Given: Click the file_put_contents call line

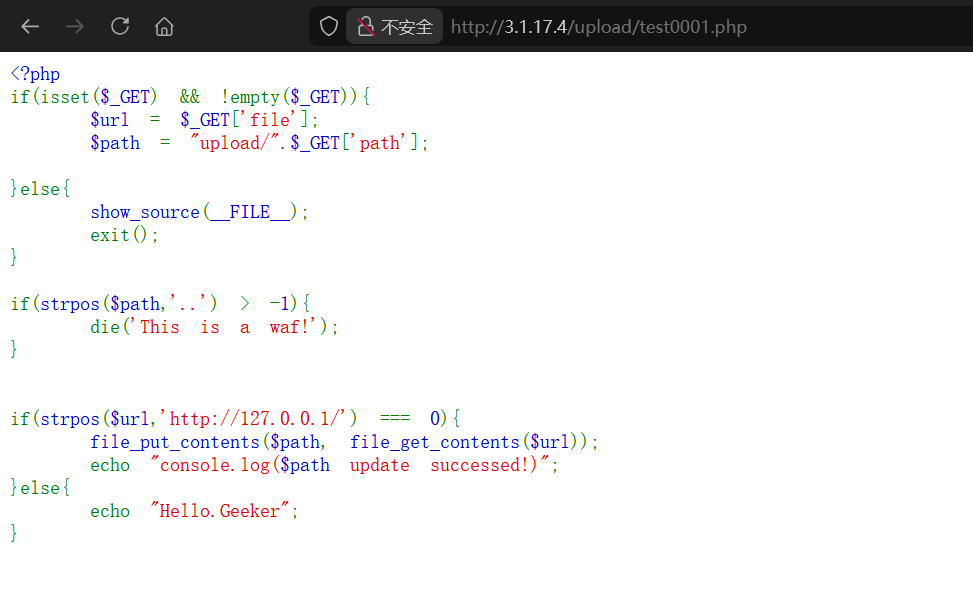Looking at the screenshot, I should pyautogui.click(x=344, y=441).
